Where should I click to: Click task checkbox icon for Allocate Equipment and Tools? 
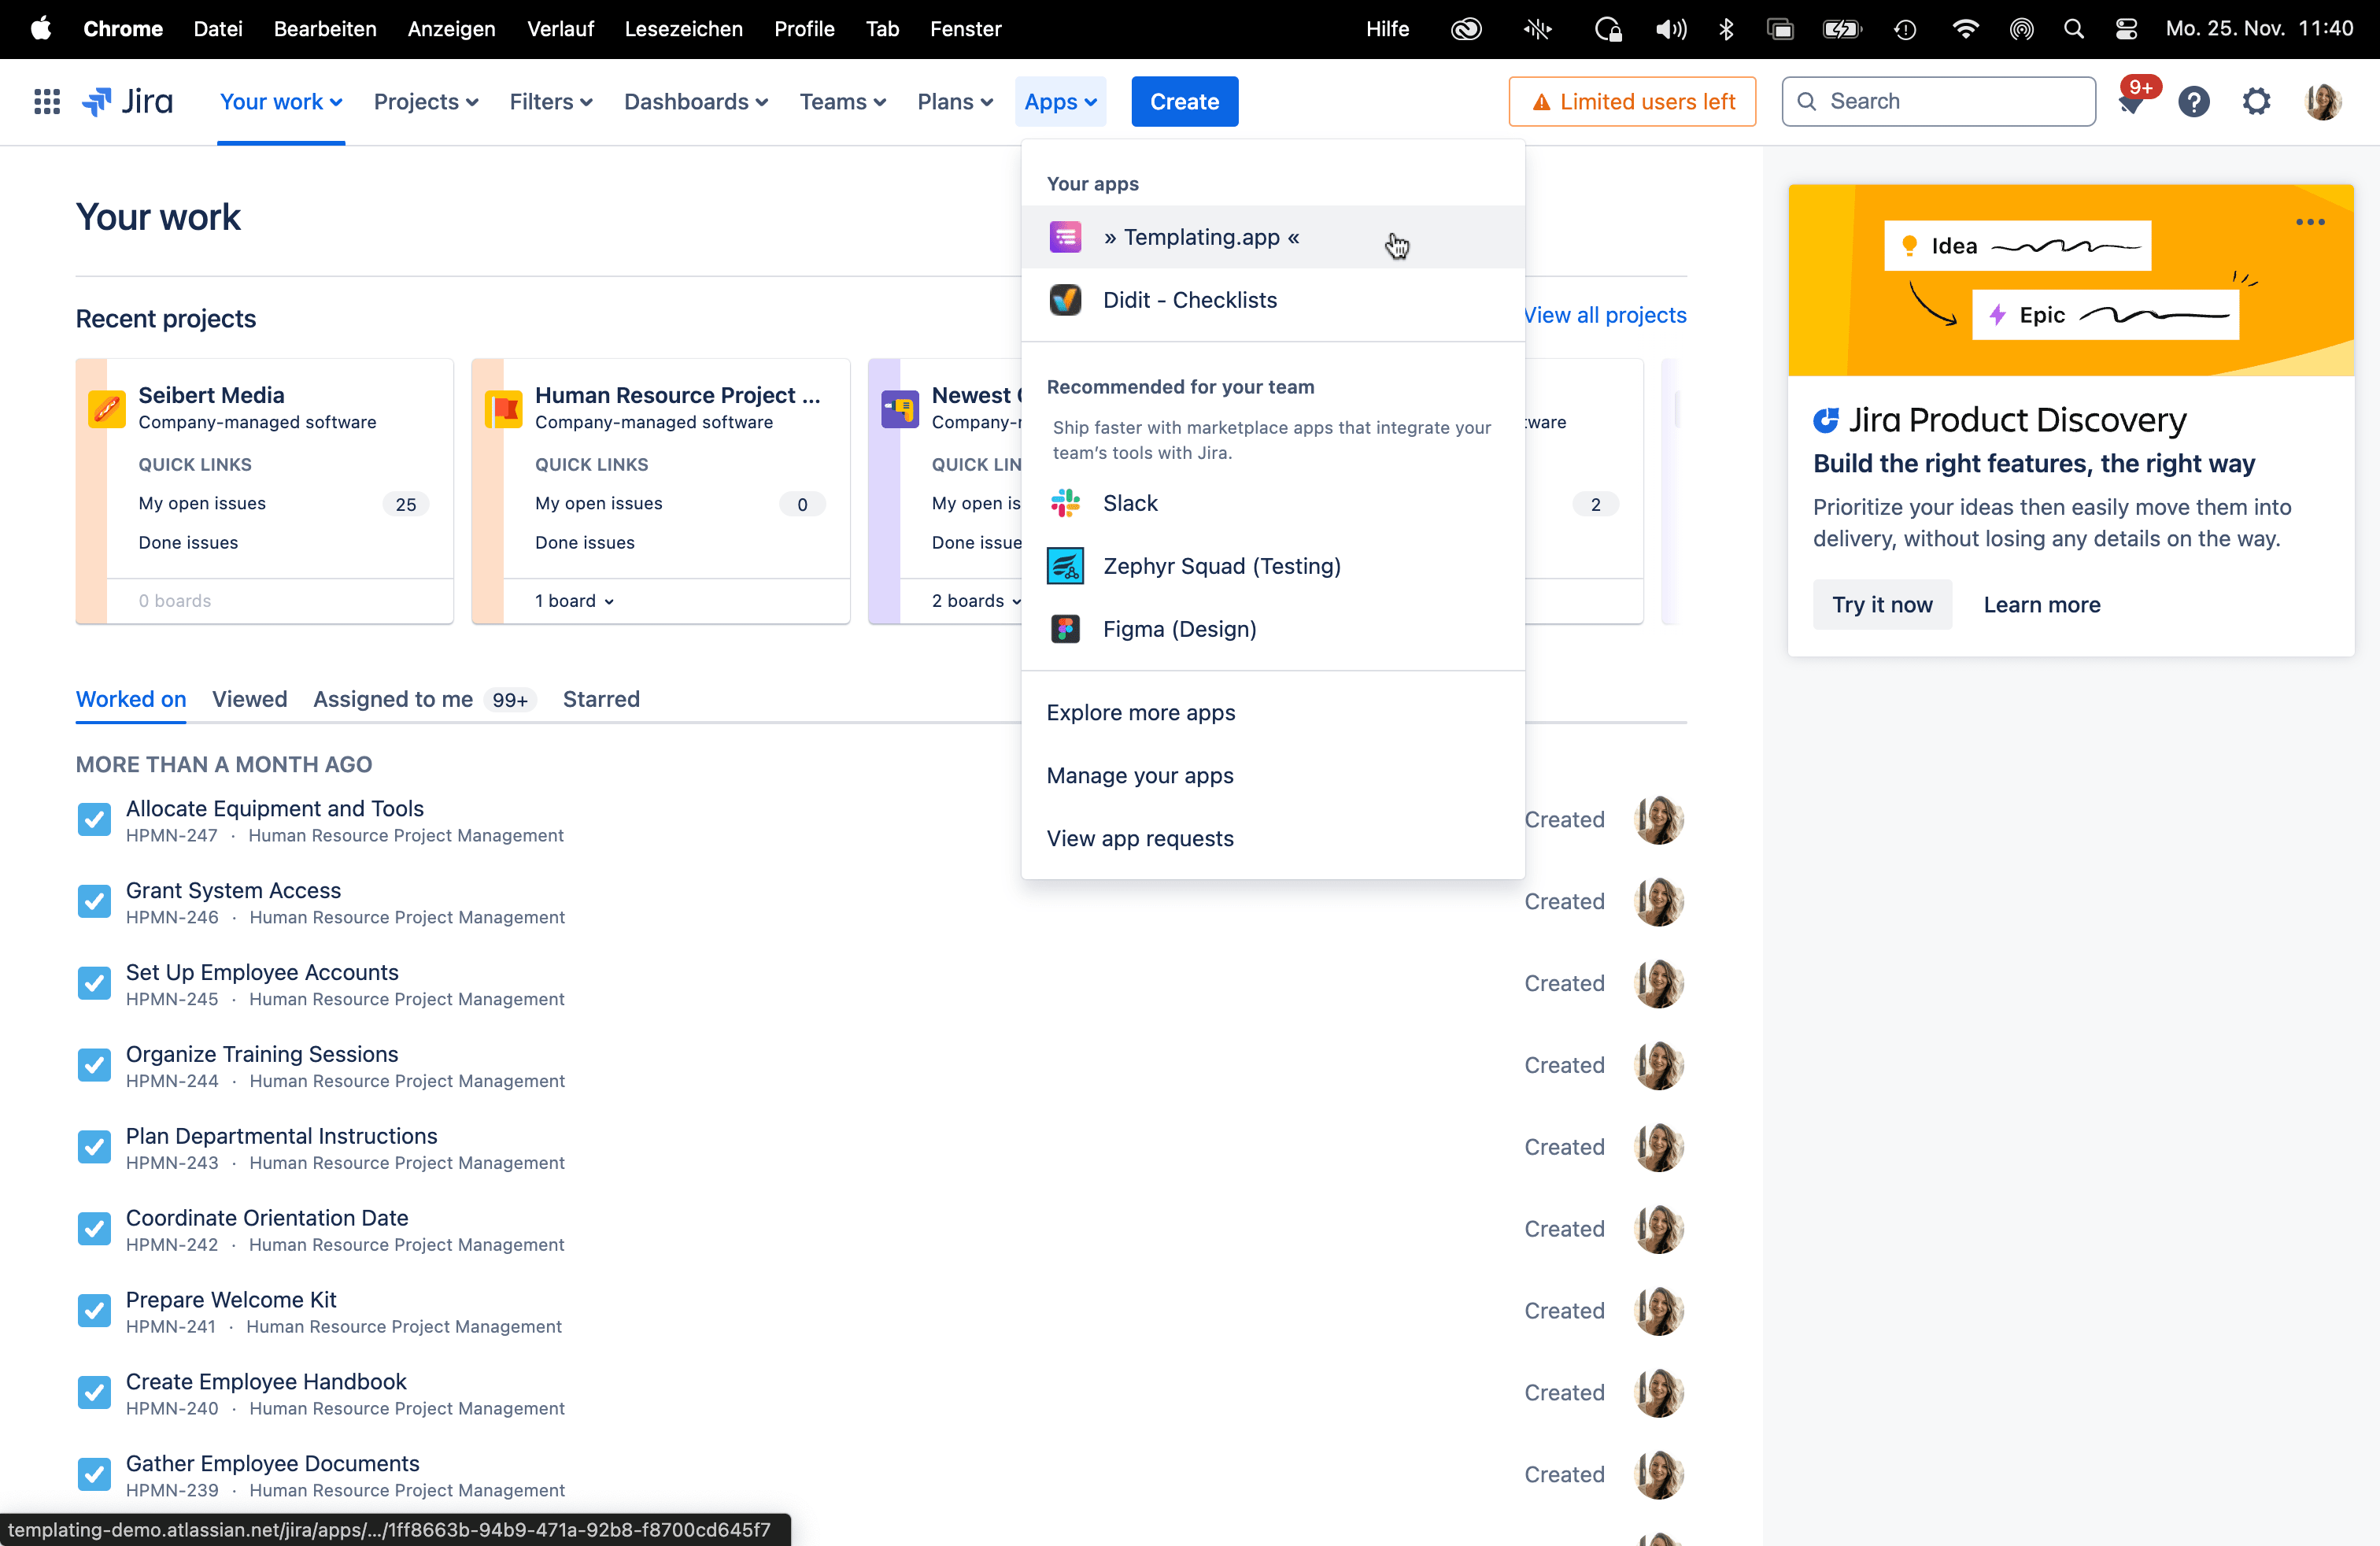pos(94,820)
